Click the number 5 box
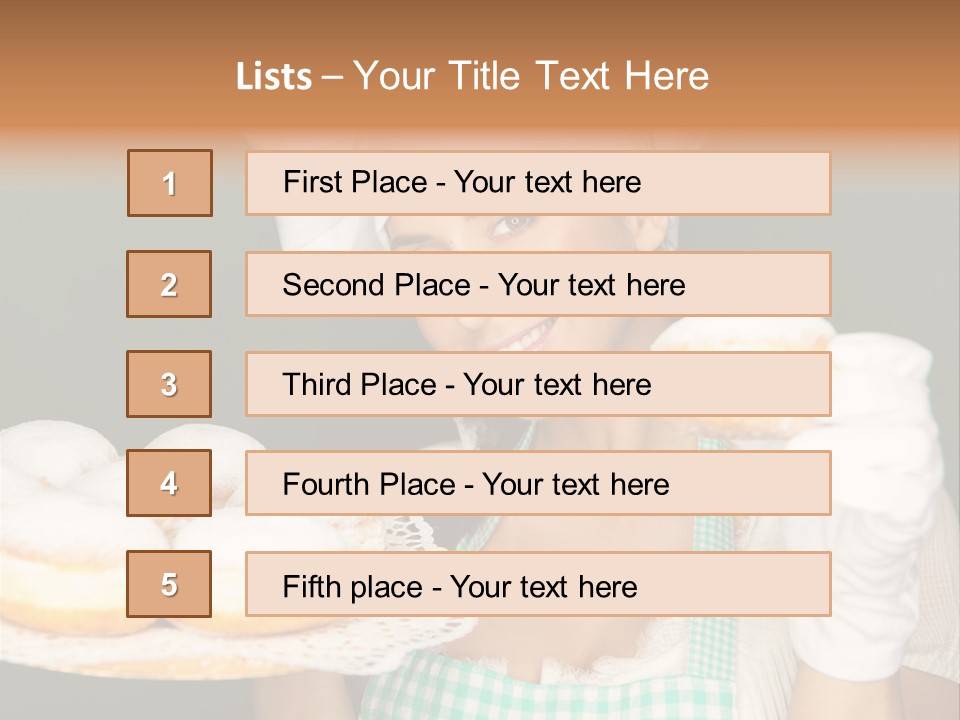 [x=170, y=584]
